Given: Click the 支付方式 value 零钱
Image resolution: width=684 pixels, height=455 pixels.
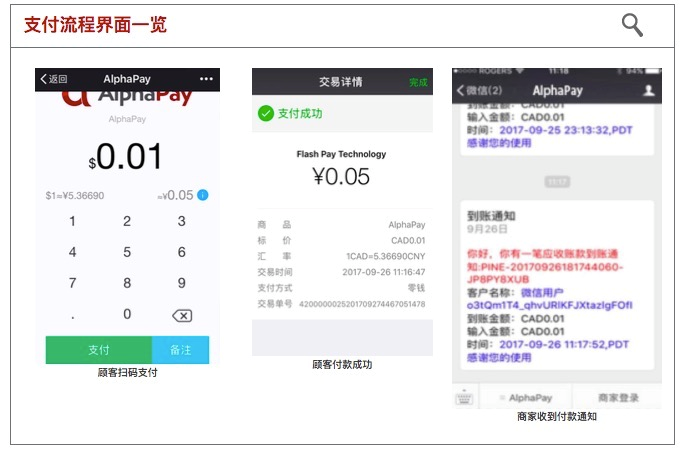Looking at the screenshot, I should click(x=416, y=287).
